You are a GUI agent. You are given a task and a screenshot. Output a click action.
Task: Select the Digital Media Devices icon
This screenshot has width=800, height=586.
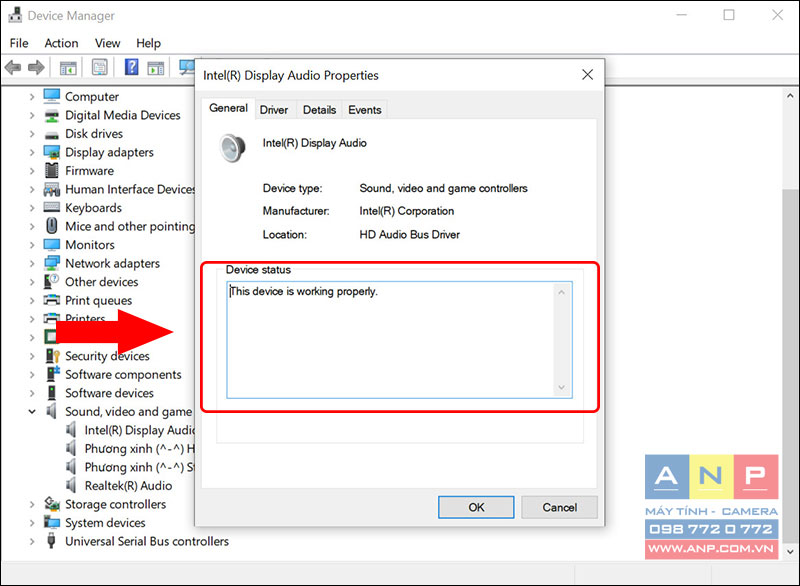pyautogui.click(x=52, y=116)
